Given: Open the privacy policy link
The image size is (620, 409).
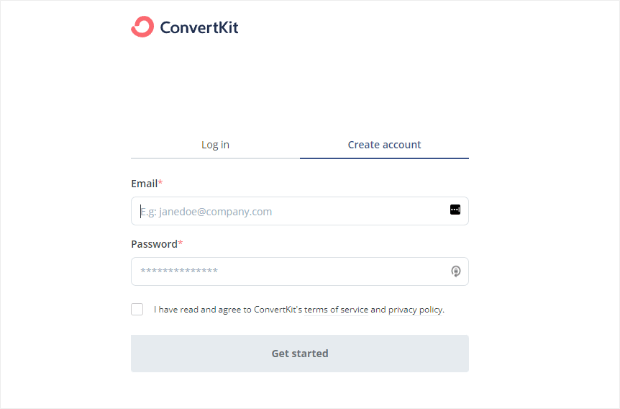Looking at the screenshot, I should [415, 310].
